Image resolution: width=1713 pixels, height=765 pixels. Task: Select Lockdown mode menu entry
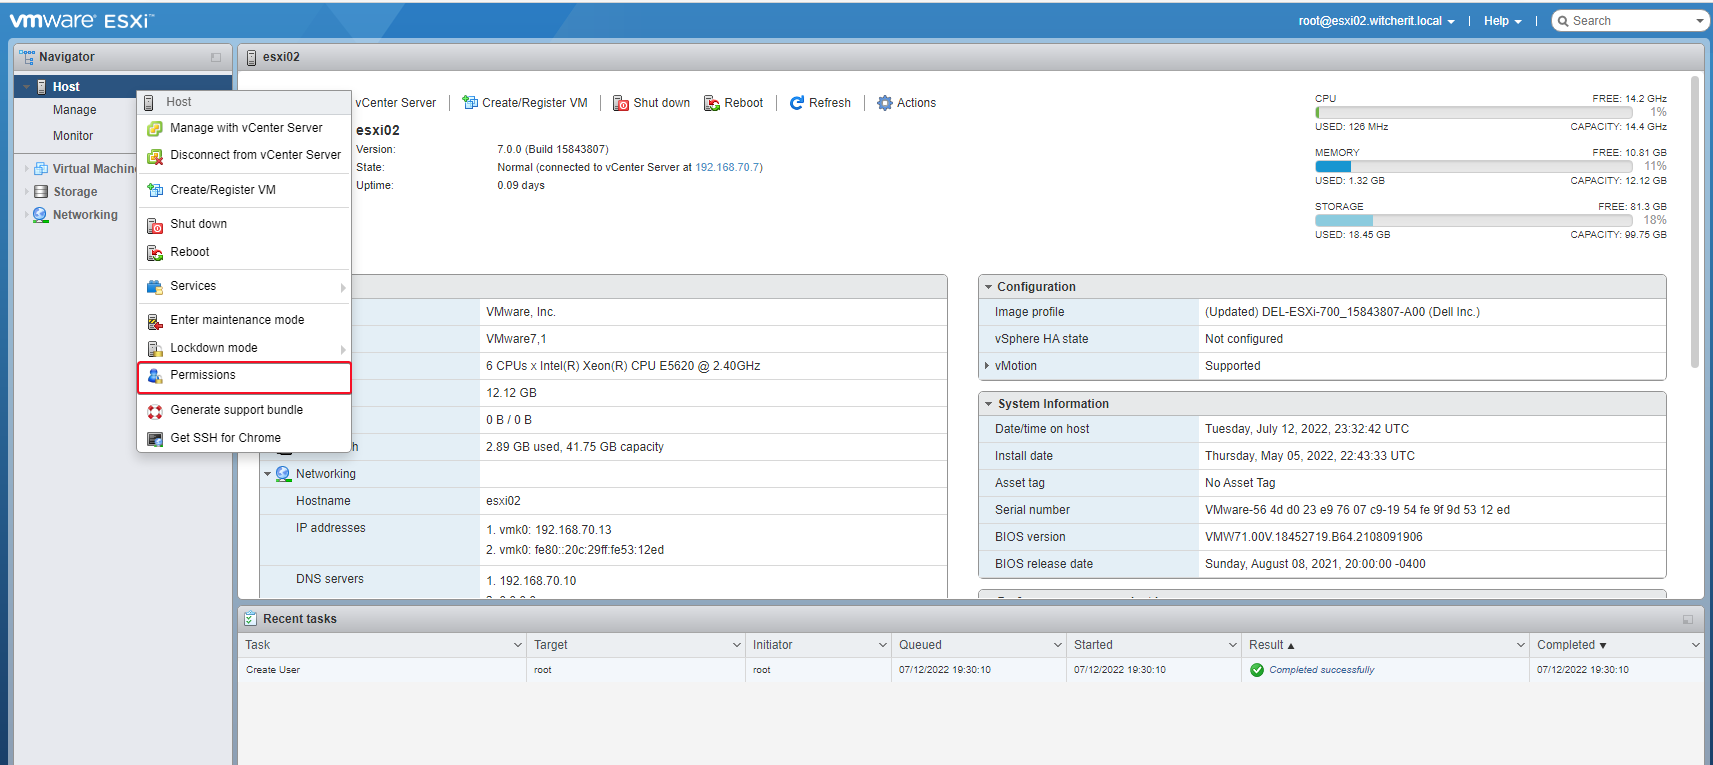[244, 348]
